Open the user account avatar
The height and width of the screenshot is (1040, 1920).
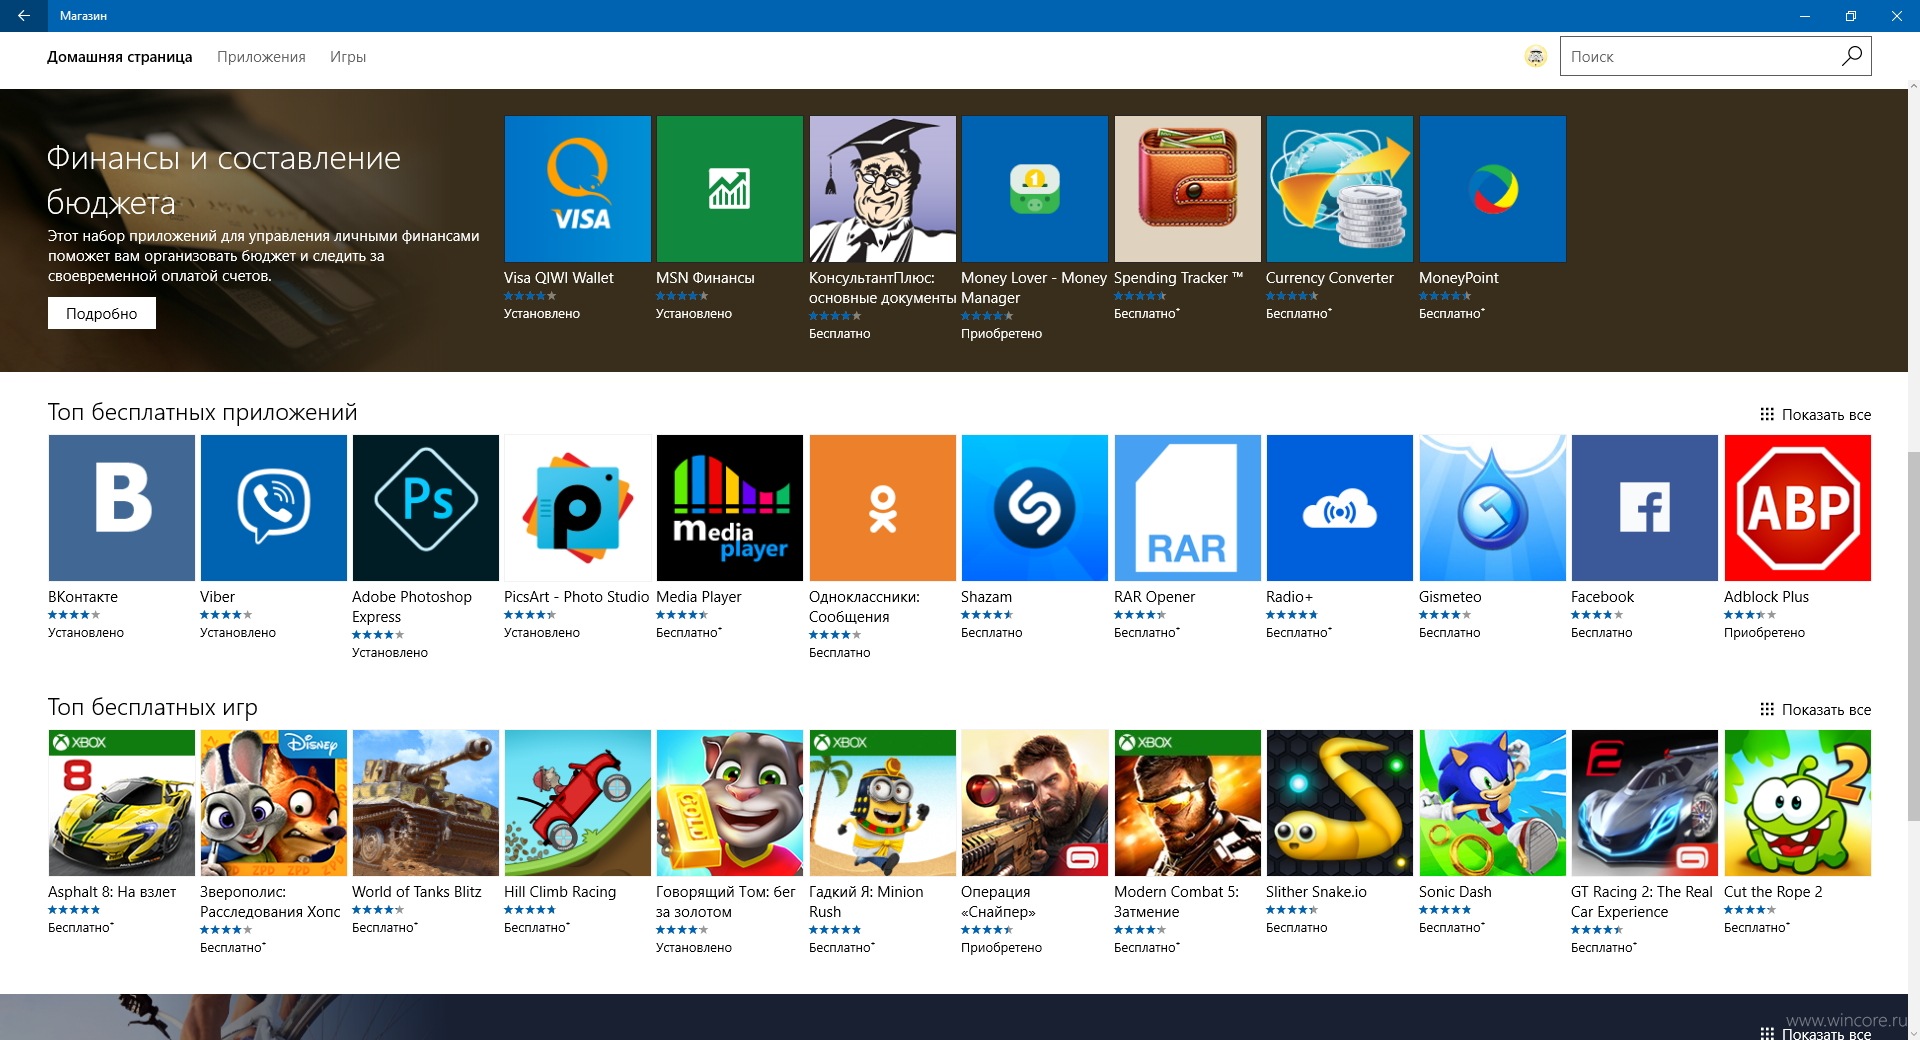1535,57
